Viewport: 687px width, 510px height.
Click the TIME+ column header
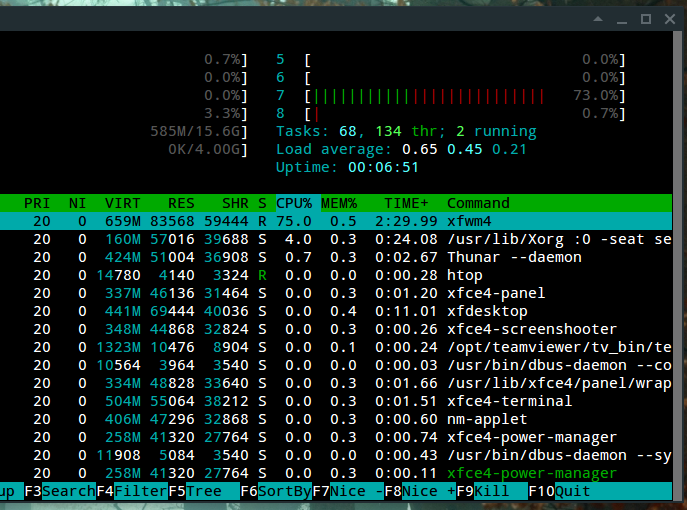(x=410, y=203)
